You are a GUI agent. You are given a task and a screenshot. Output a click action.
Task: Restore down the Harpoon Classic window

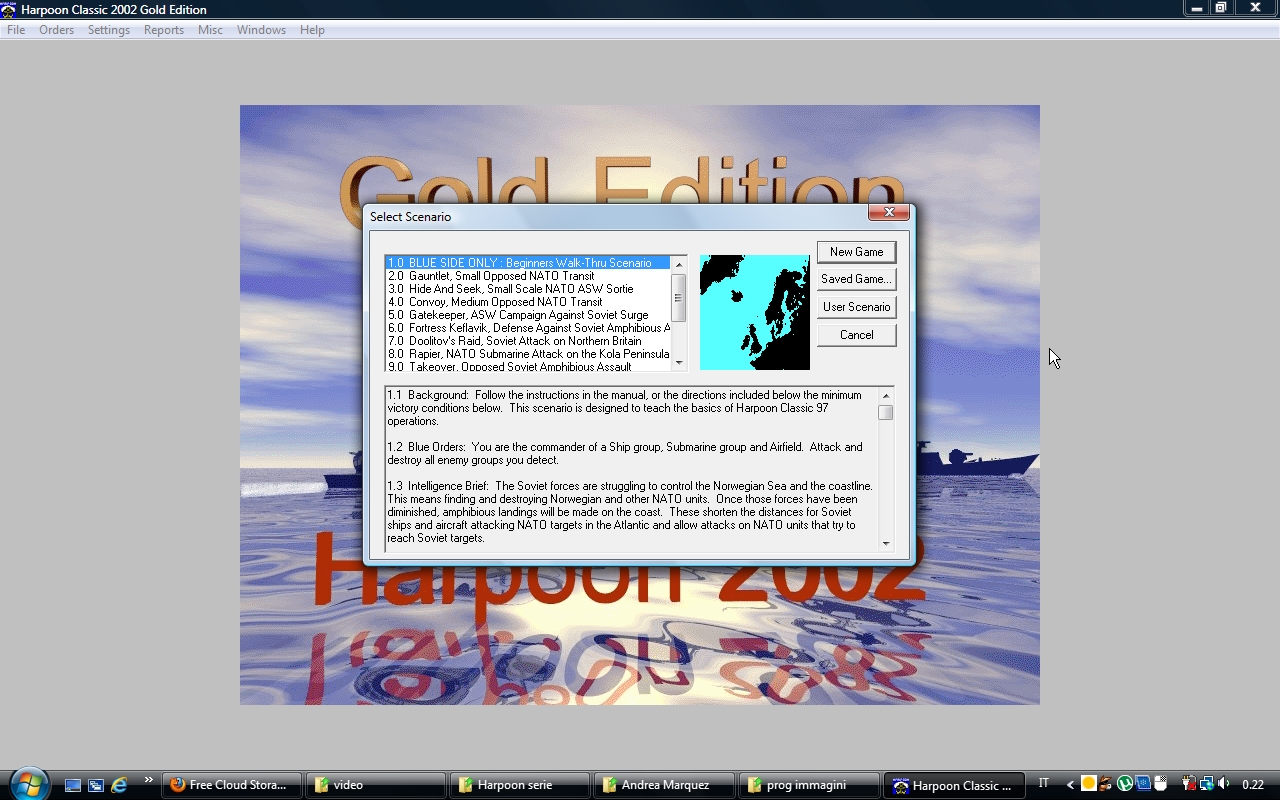point(1221,8)
